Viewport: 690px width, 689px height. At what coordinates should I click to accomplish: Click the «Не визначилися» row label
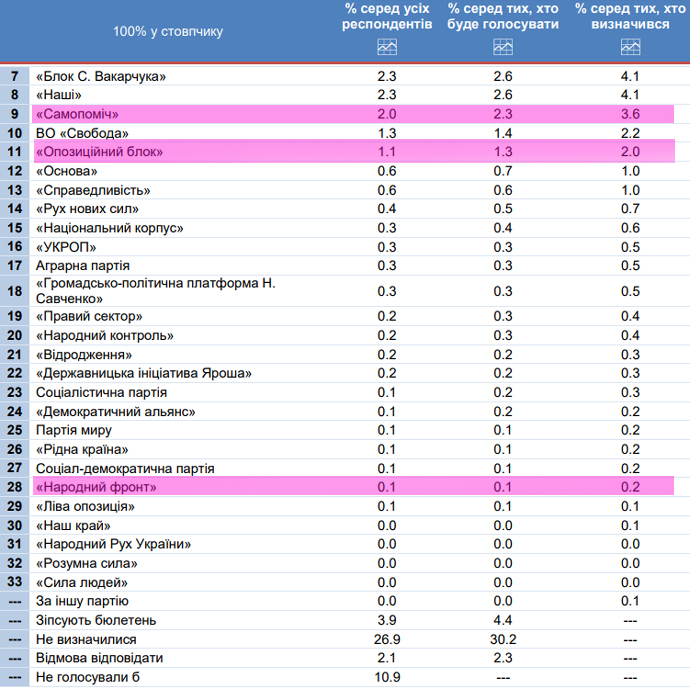86,639
